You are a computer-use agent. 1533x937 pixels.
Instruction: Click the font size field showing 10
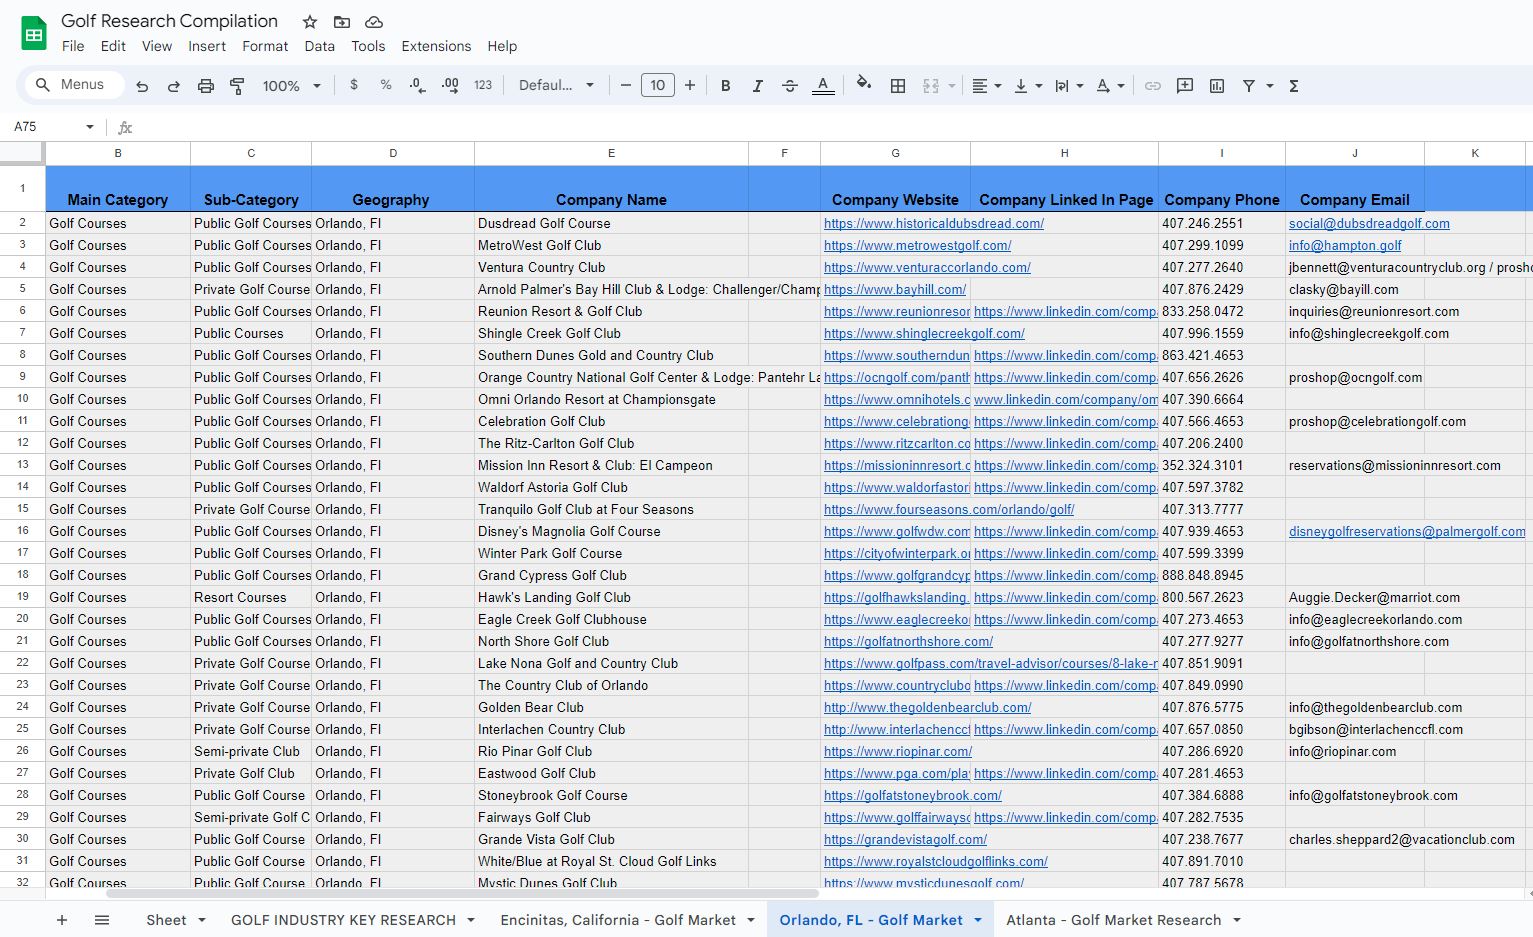coord(658,86)
